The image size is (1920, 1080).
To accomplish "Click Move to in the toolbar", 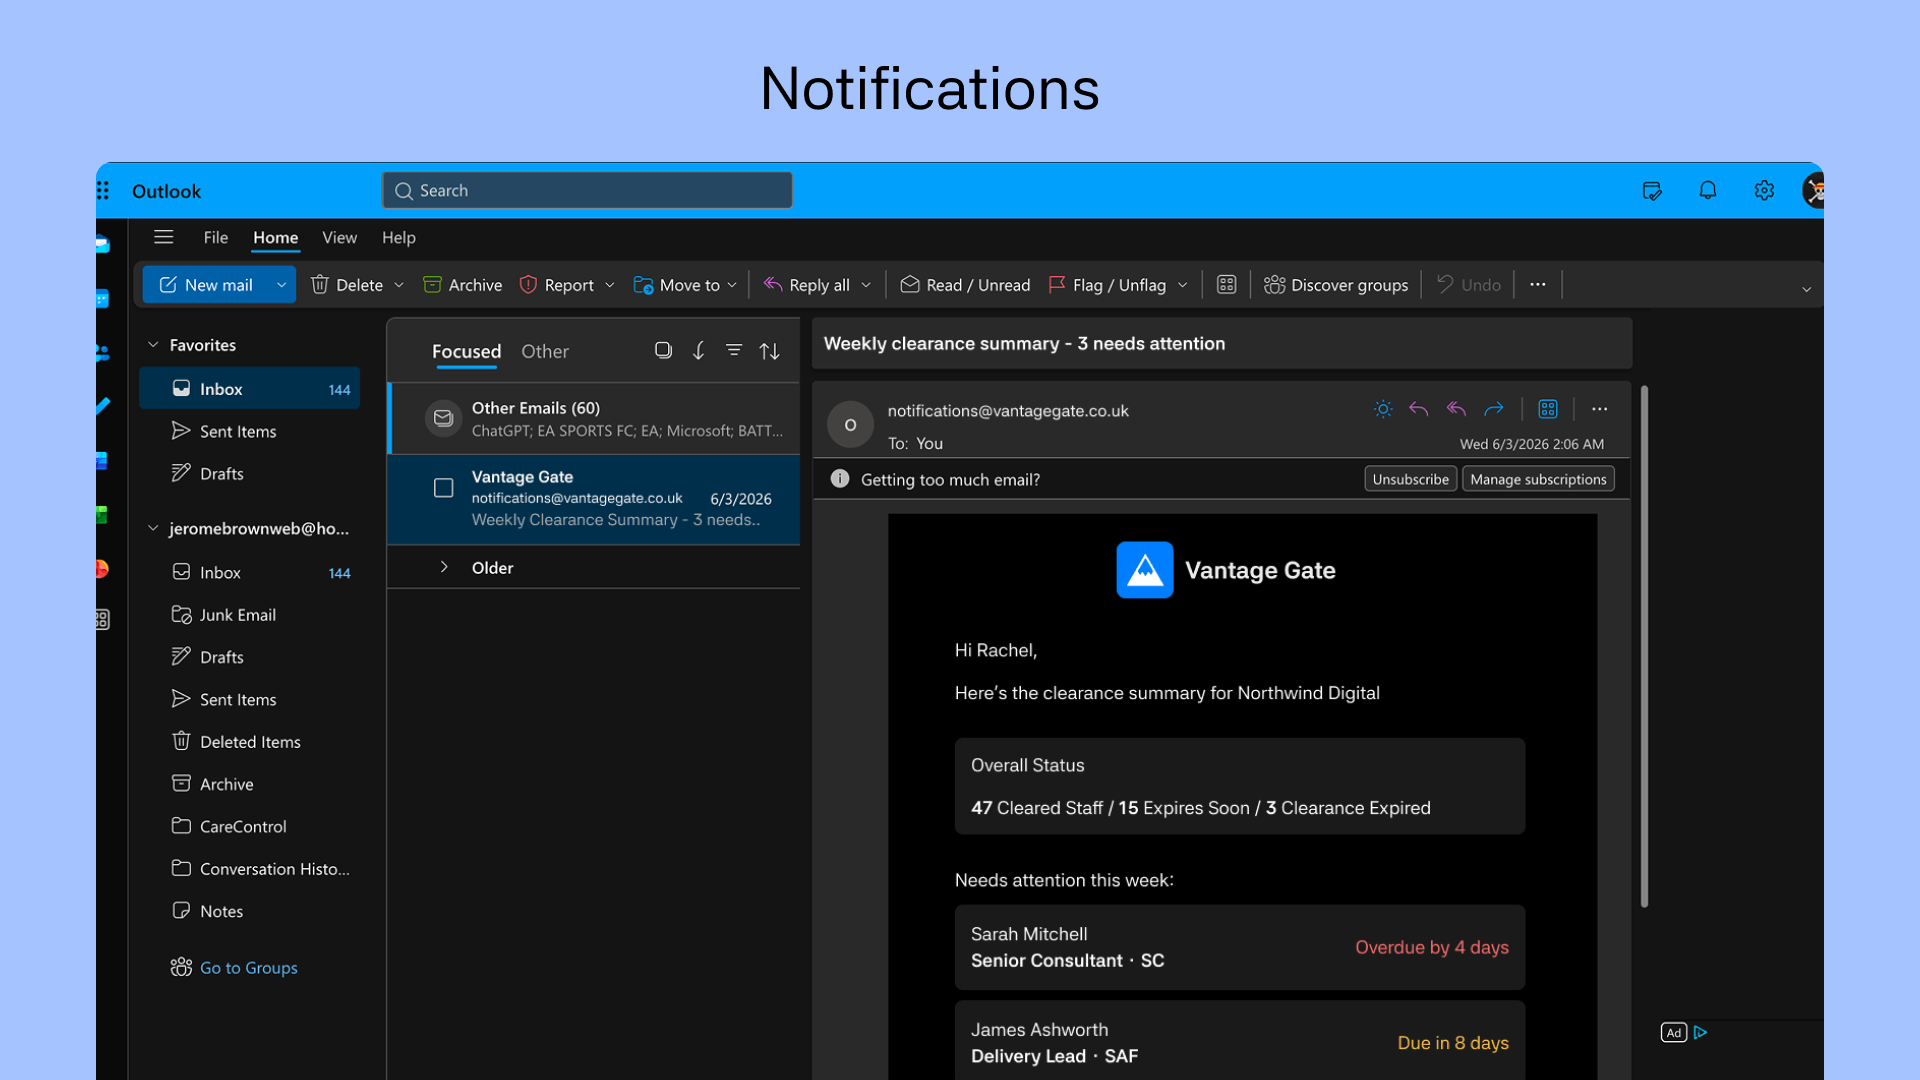I will pyautogui.click(x=677, y=285).
